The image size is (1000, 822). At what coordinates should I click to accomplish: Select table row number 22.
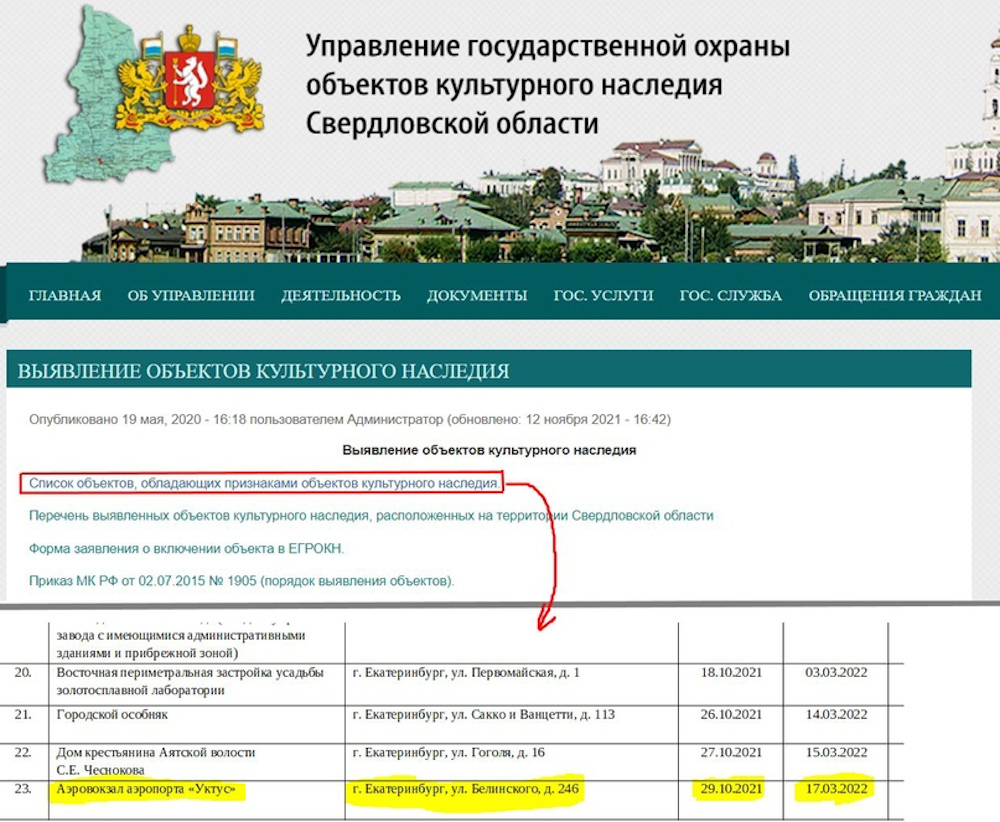coord(23,752)
